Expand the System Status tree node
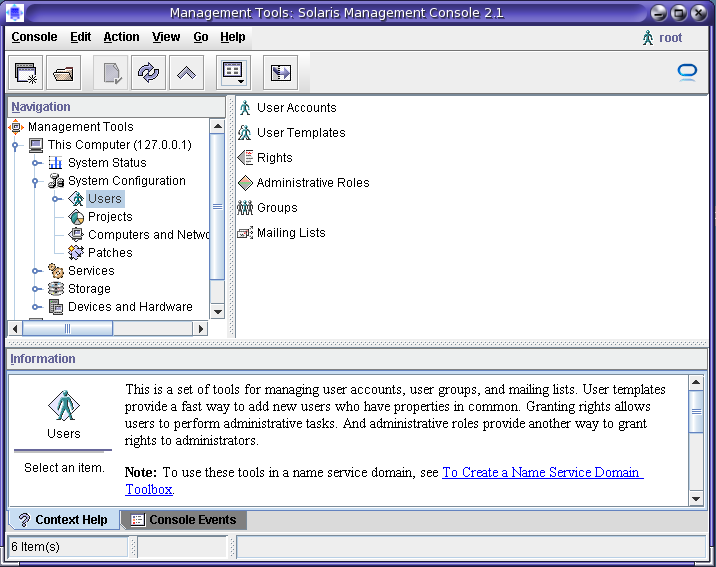Screen dimensions: 716x567 pos(36,163)
